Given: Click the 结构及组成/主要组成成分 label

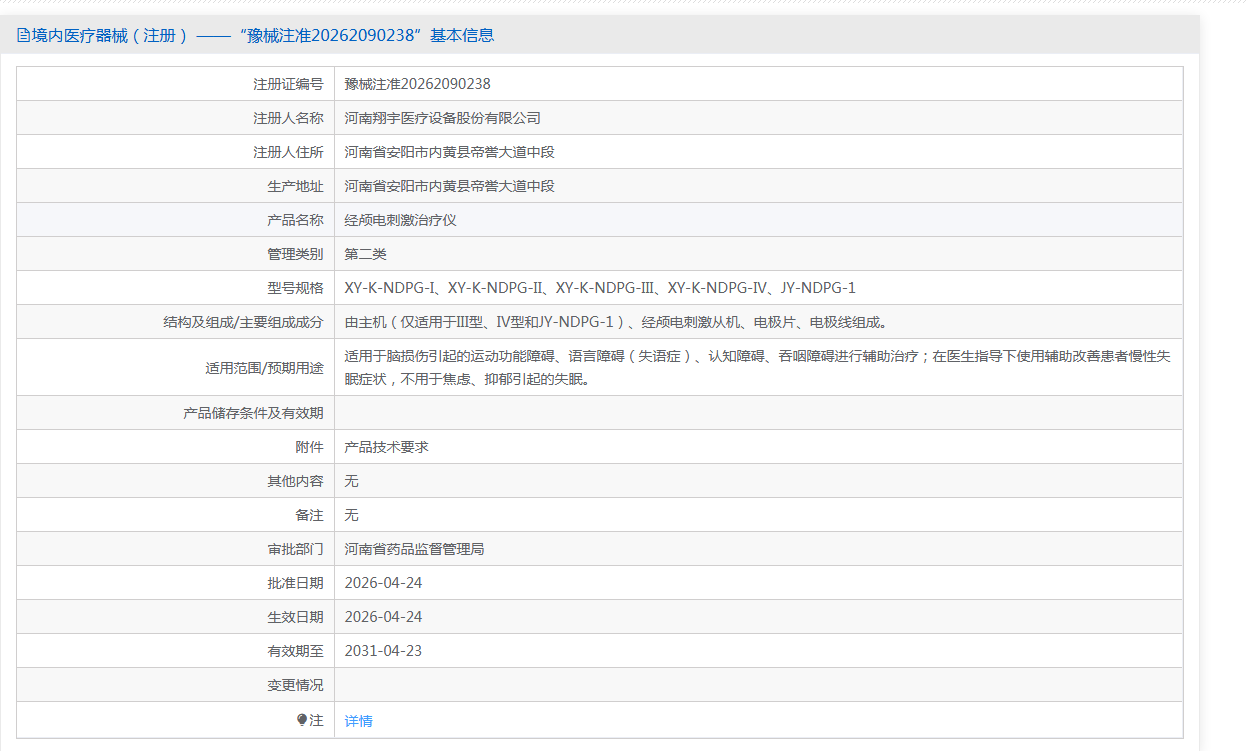Looking at the screenshot, I should pyautogui.click(x=243, y=322).
